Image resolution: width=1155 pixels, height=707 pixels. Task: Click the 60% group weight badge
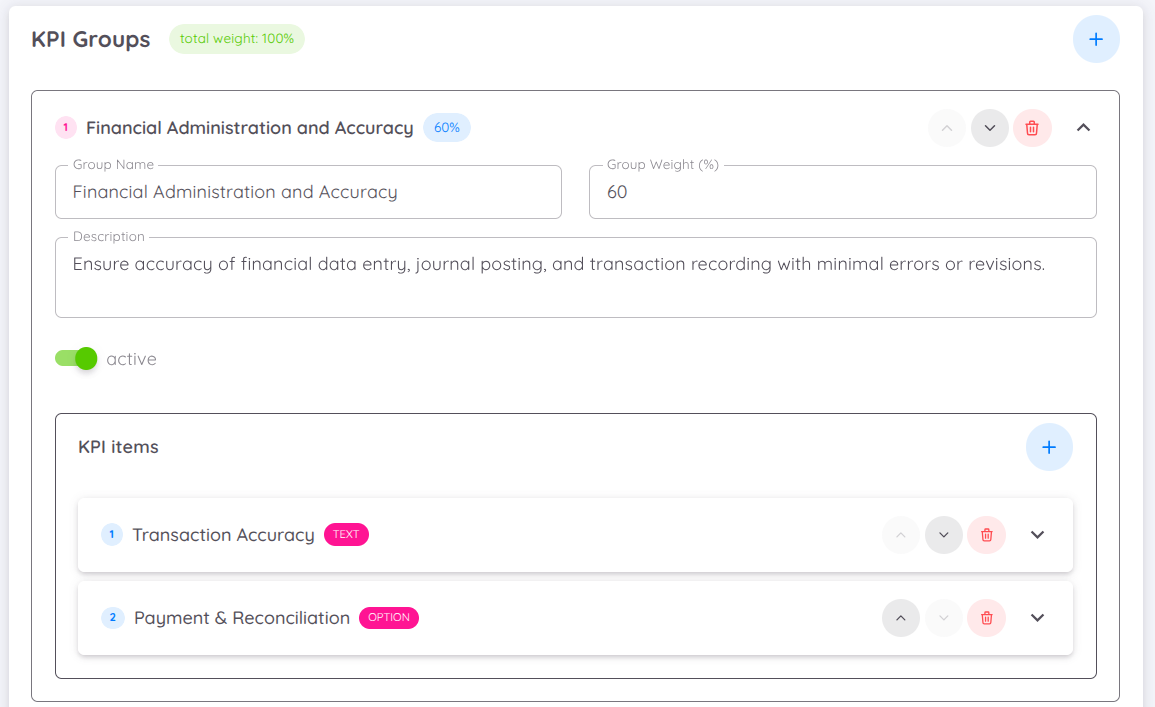coord(446,128)
